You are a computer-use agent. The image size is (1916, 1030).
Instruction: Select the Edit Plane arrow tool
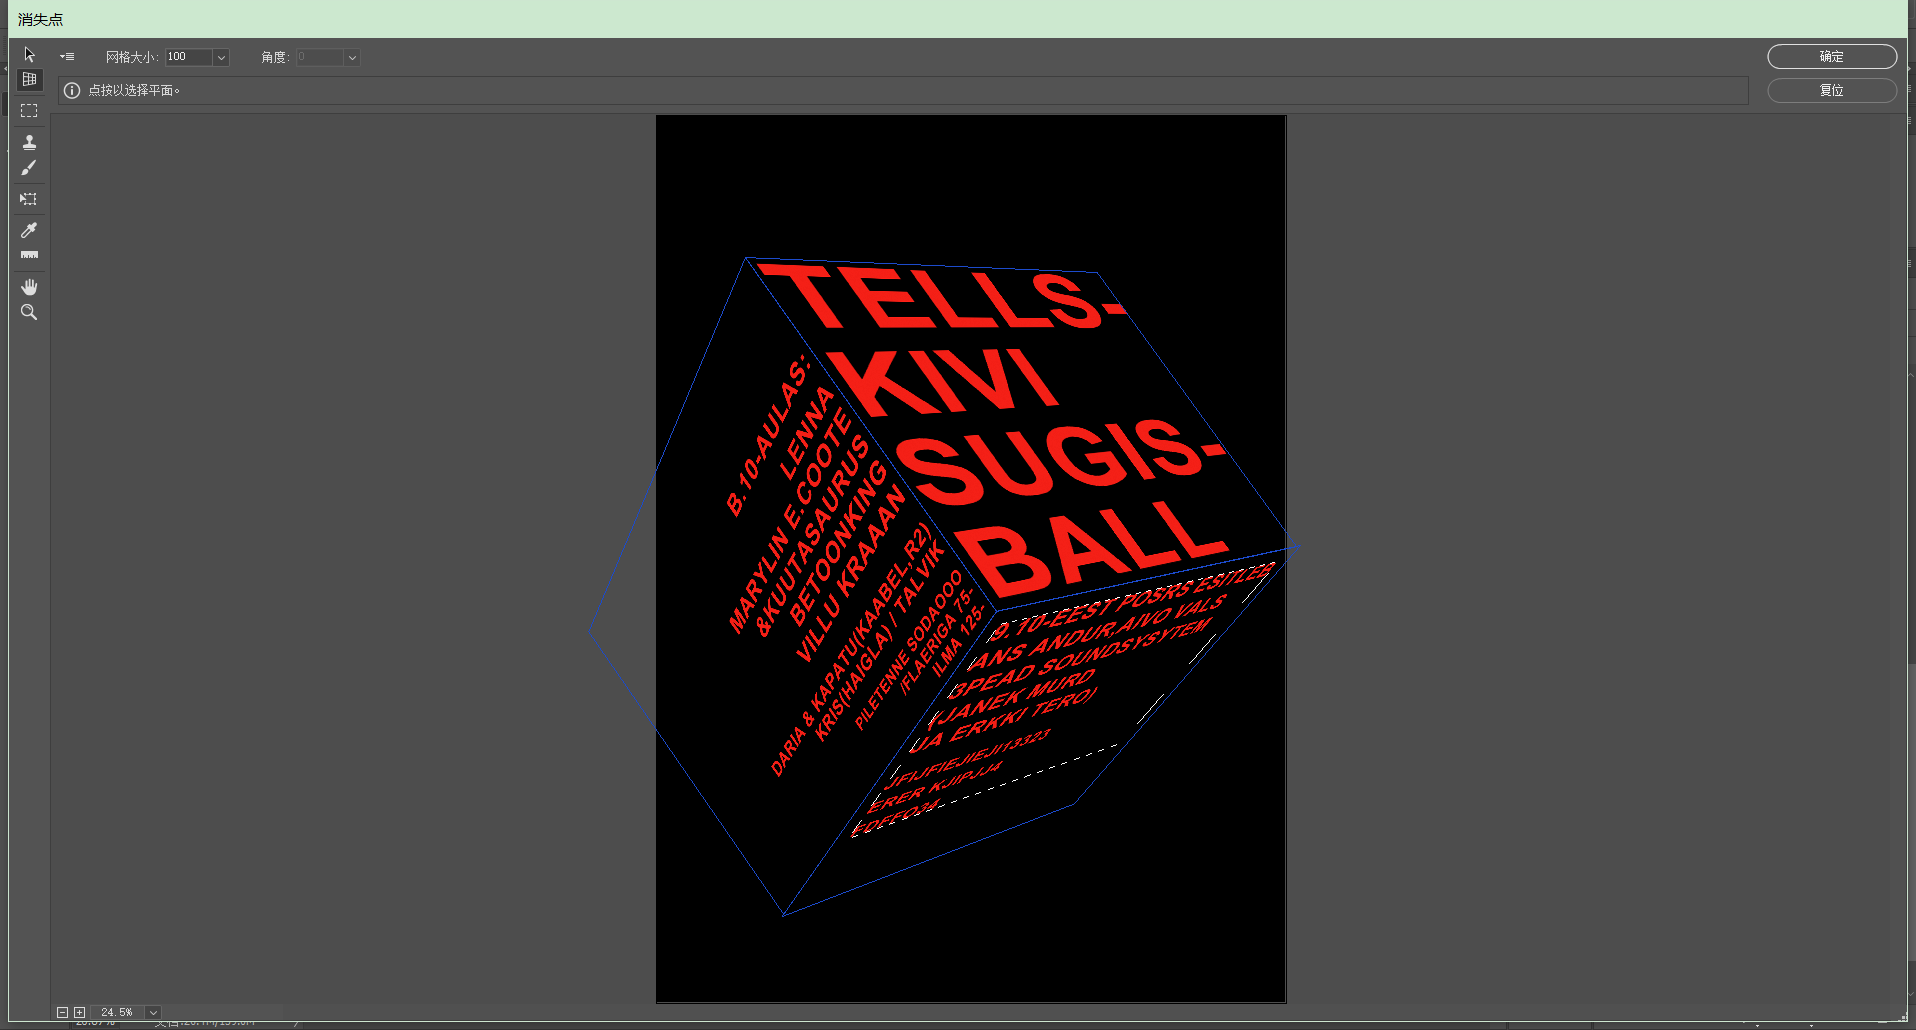(x=29, y=54)
